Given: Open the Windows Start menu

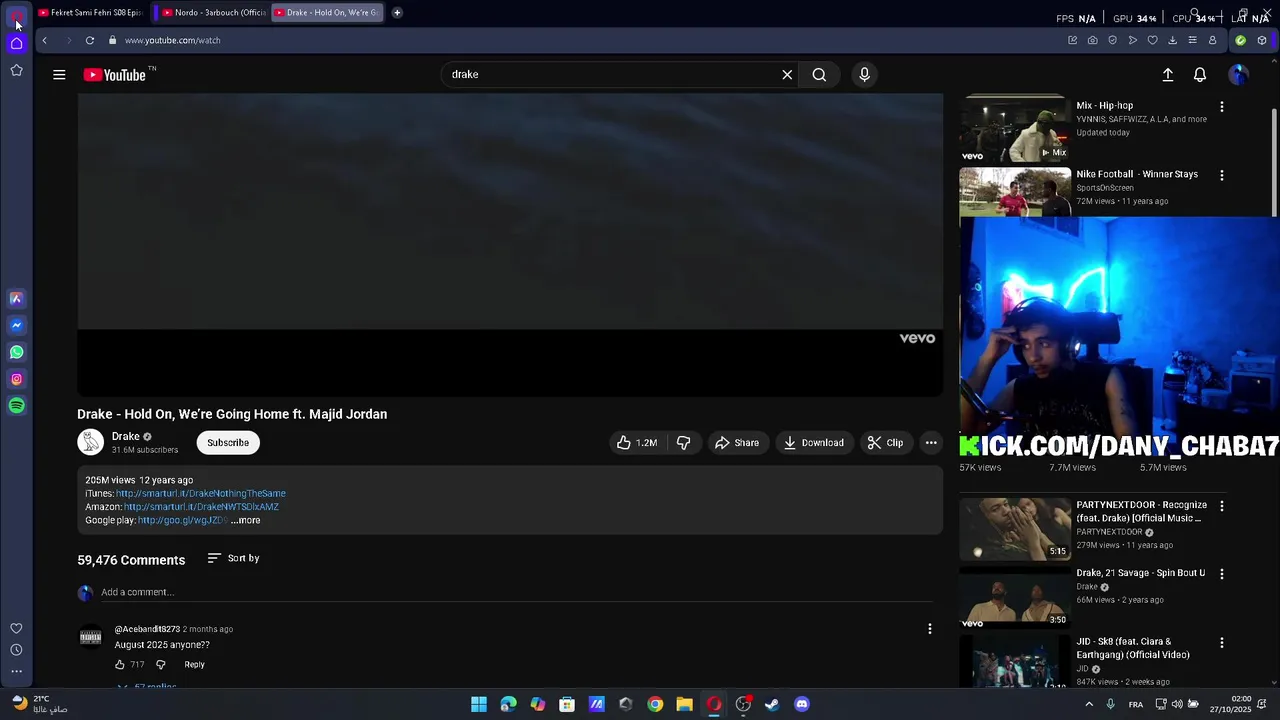Looking at the screenshot, I should 479,705.
